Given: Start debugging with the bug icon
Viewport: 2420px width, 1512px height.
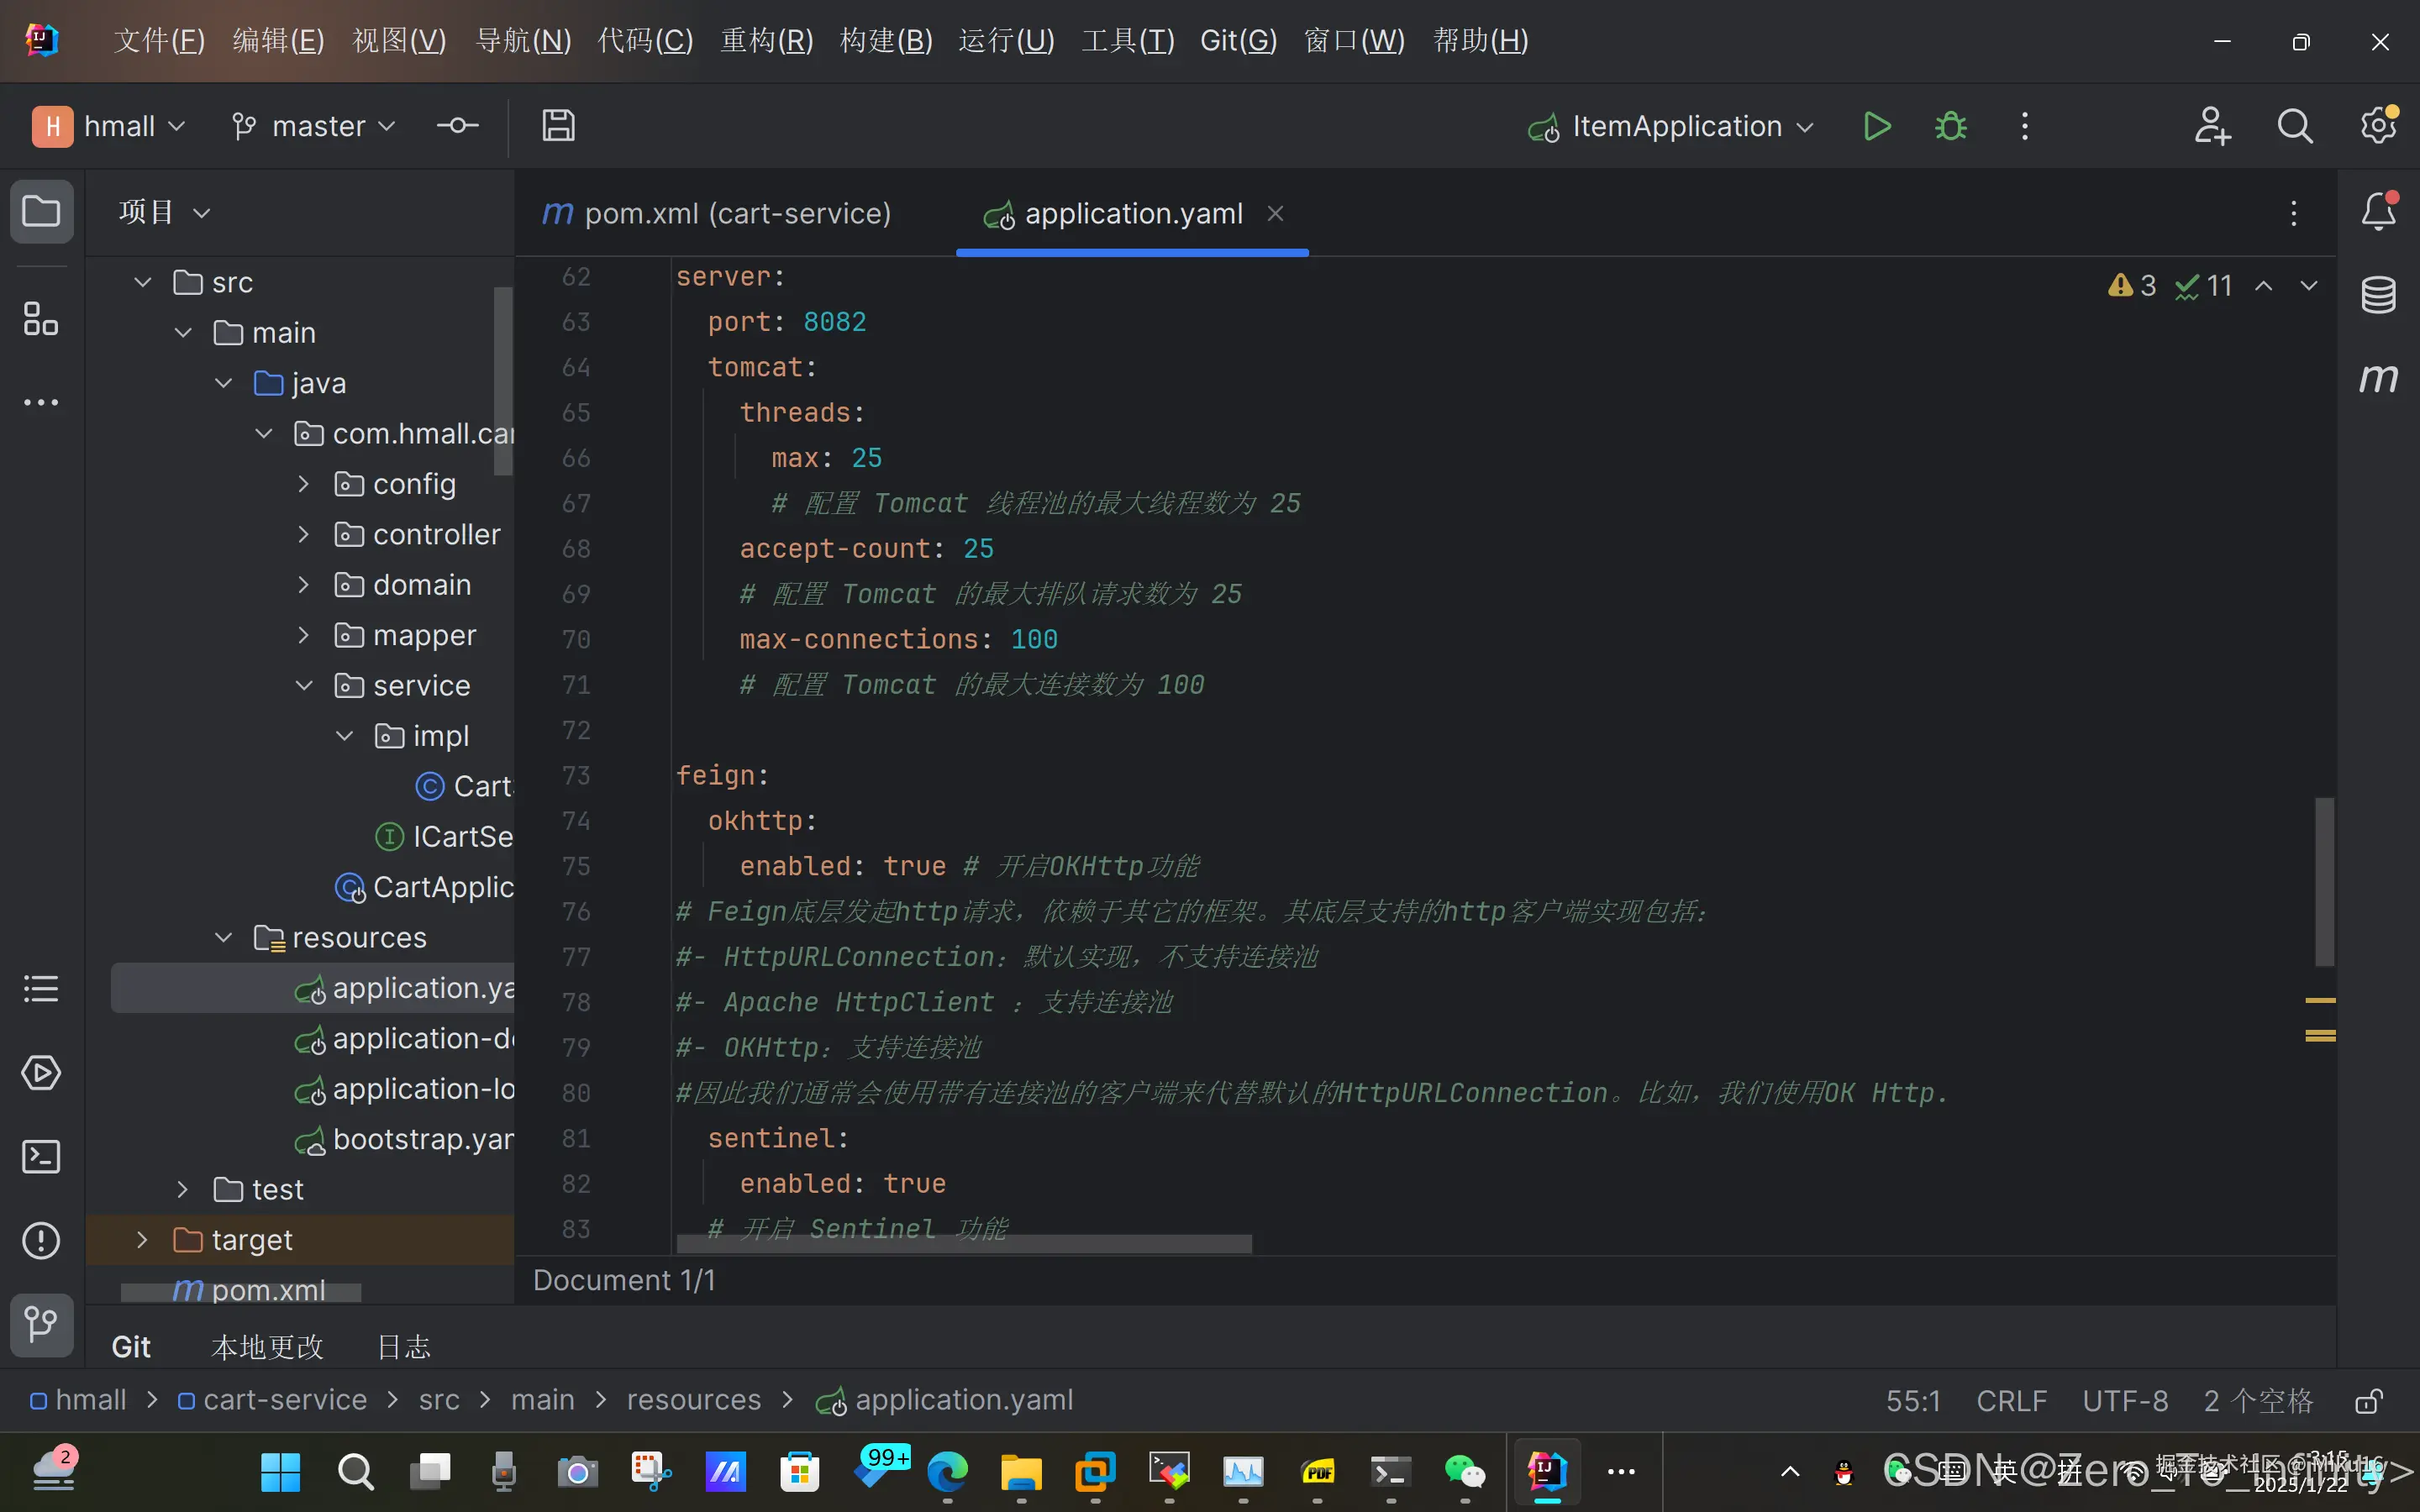Looking at the screenshot, I should [1950, 127].
